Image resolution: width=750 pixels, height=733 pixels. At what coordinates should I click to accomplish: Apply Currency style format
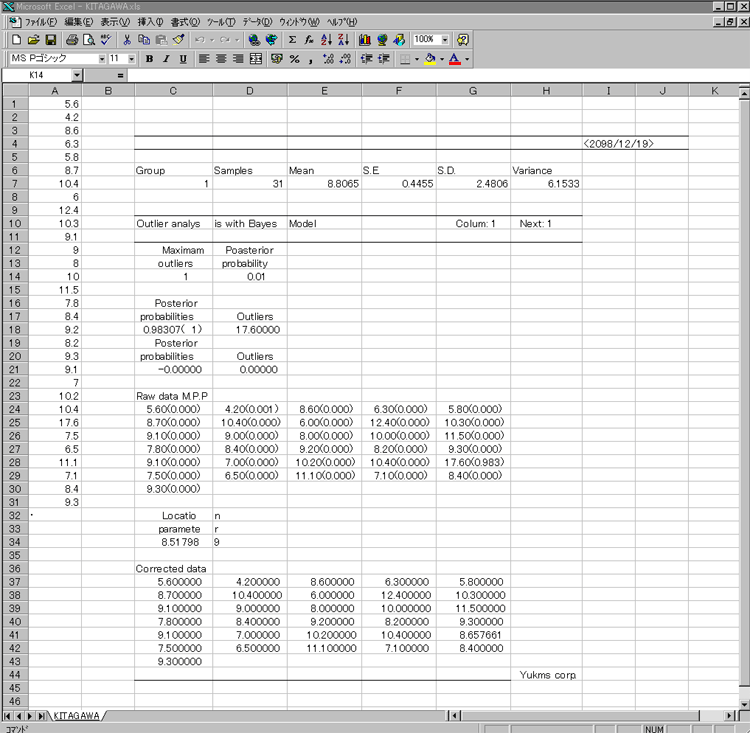(x=276, y=59)
